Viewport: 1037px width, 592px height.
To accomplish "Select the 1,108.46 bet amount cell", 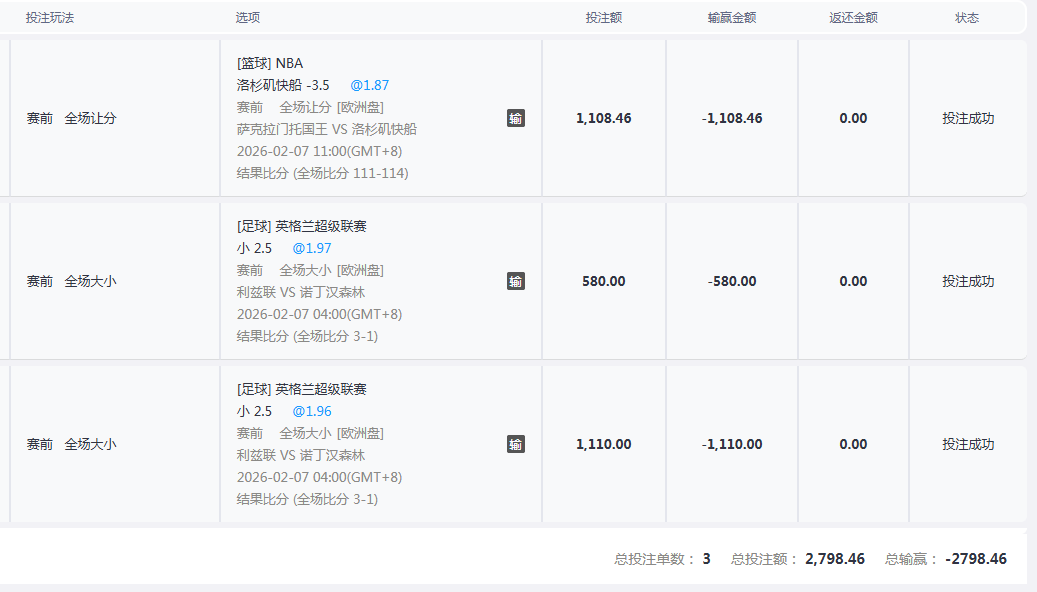I will click(603, 118).
